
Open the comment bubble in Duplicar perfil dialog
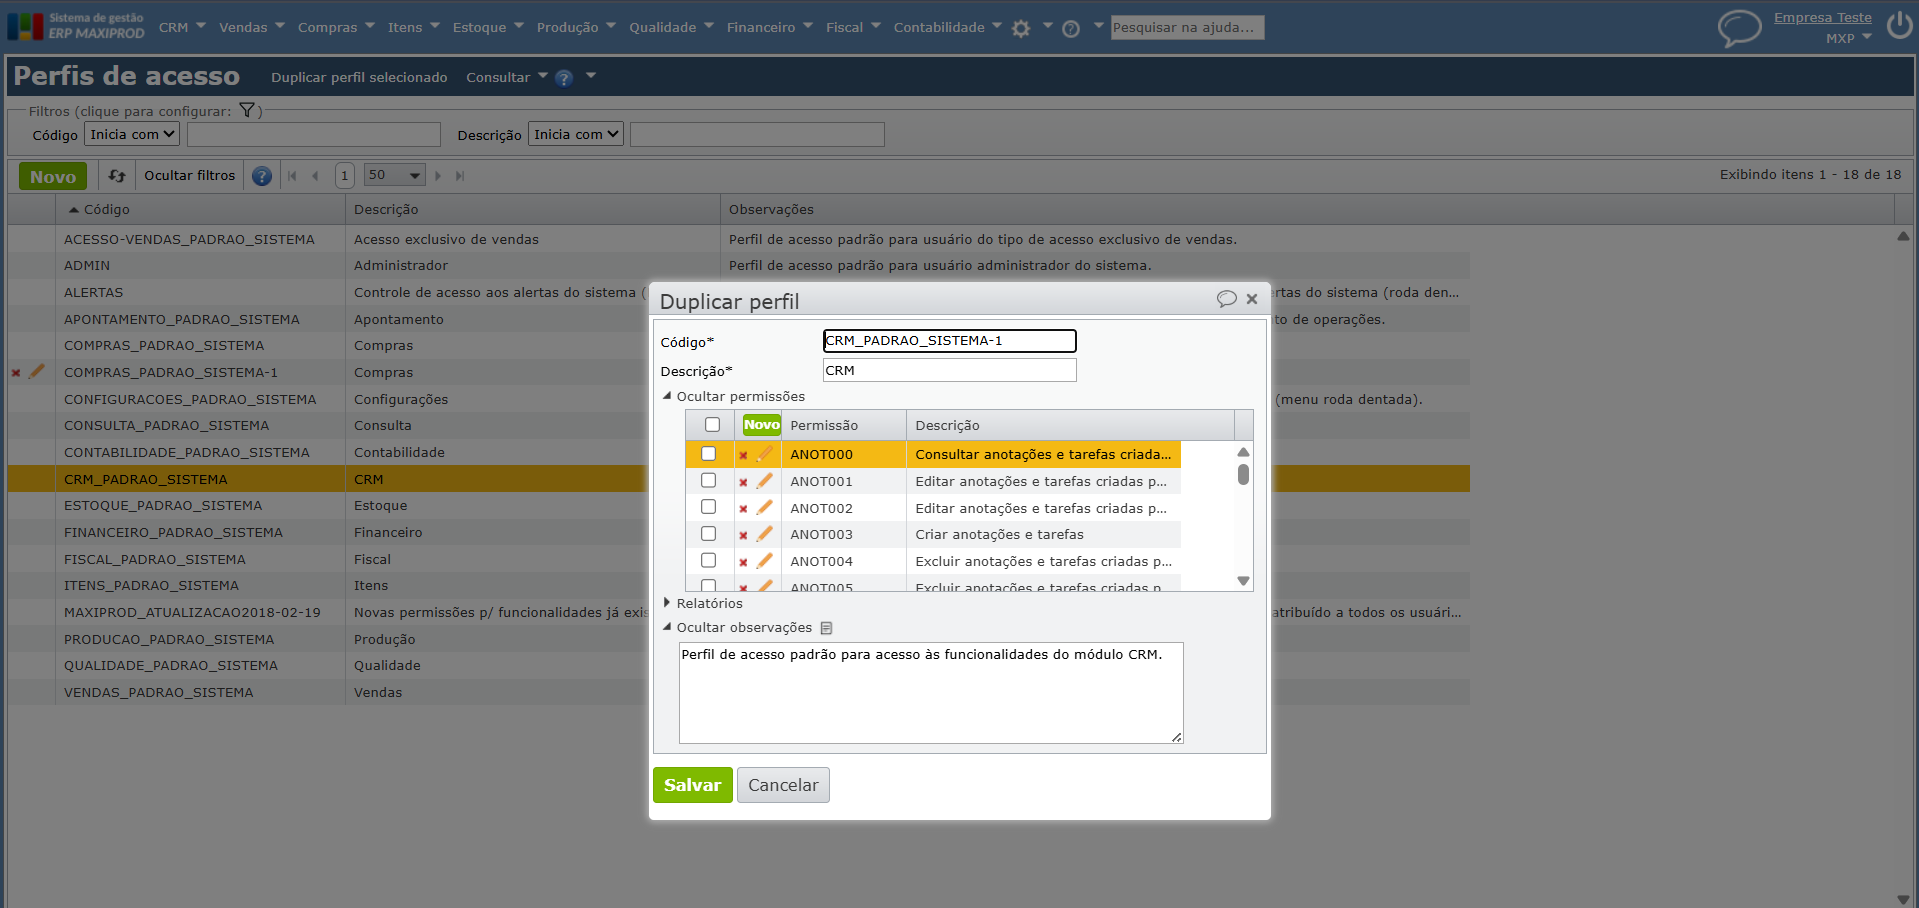pos(1226,299)
